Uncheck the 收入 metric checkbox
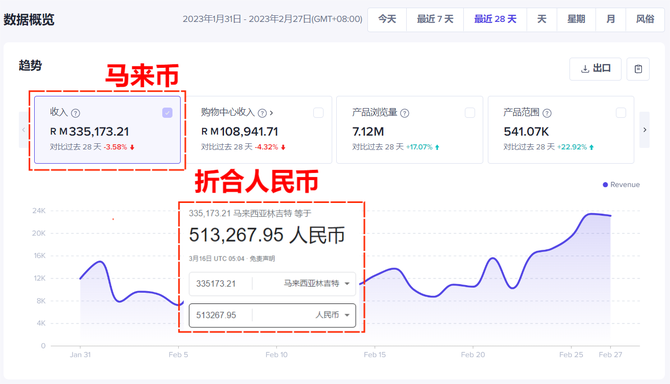The height and width of the screenshot is (384, 670). (x=167, y=113)
